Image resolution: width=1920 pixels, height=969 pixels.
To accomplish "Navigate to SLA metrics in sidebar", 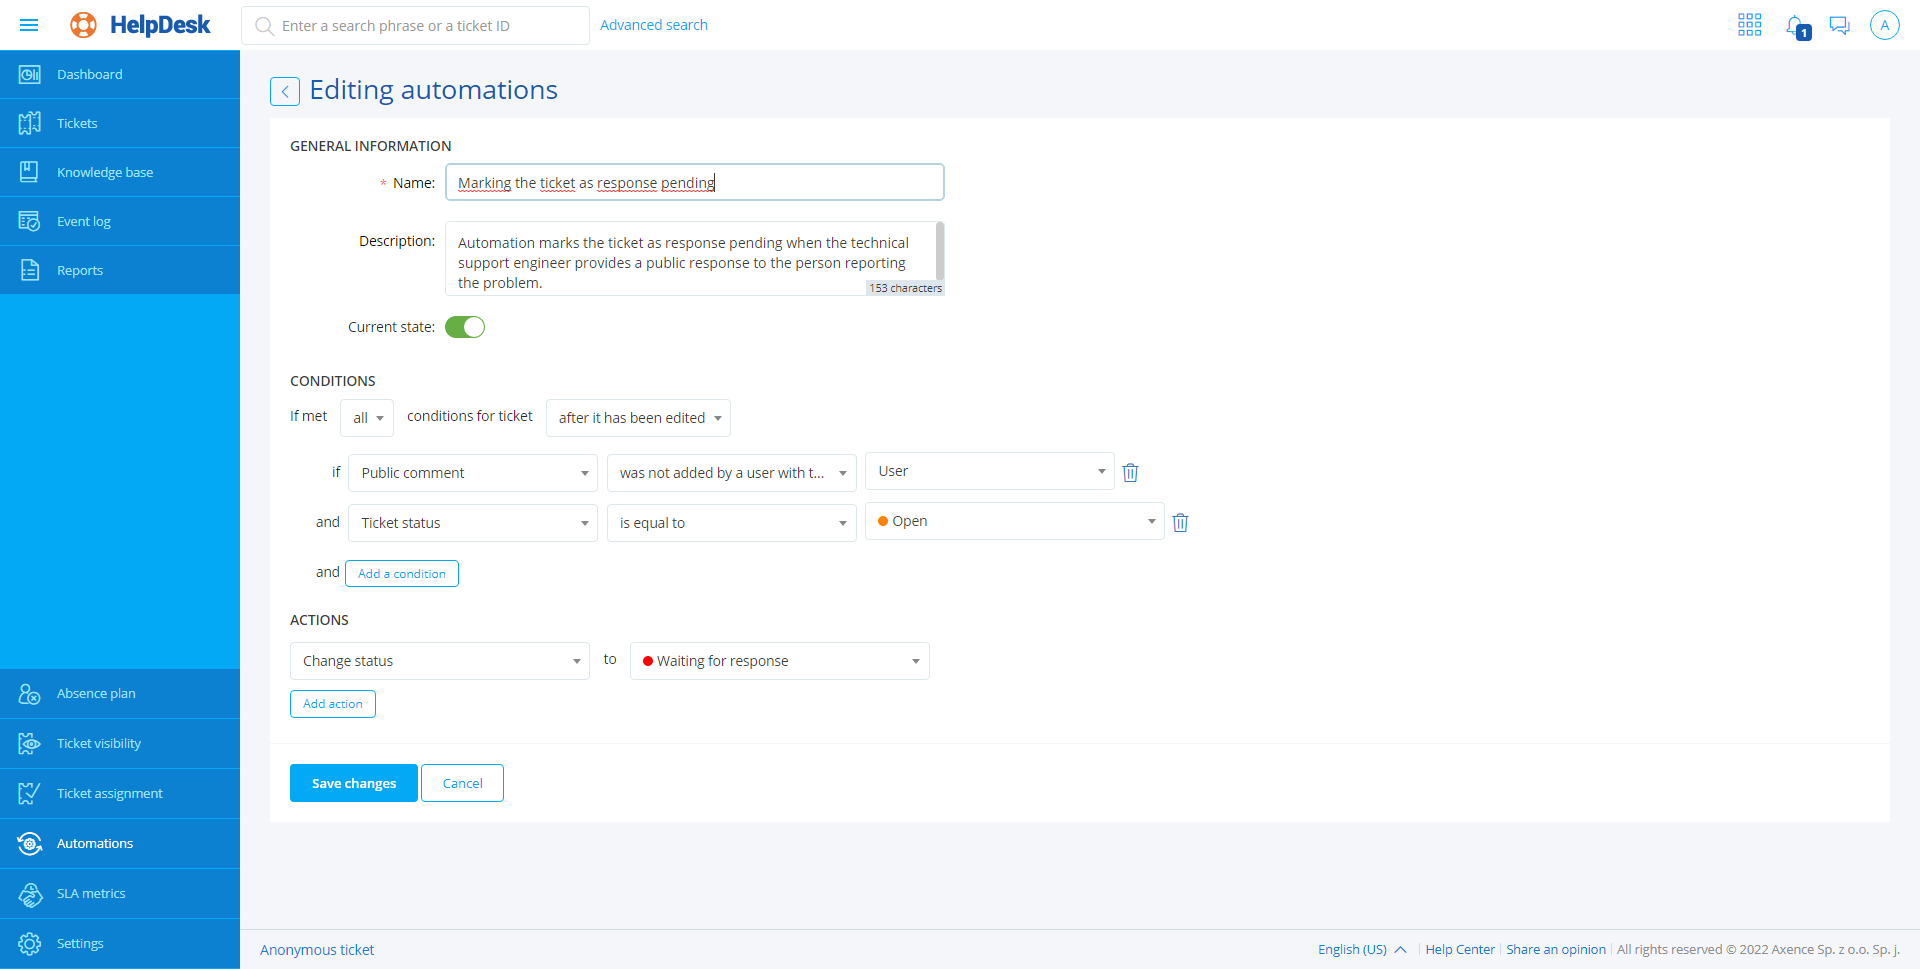I will click(91, 893).
